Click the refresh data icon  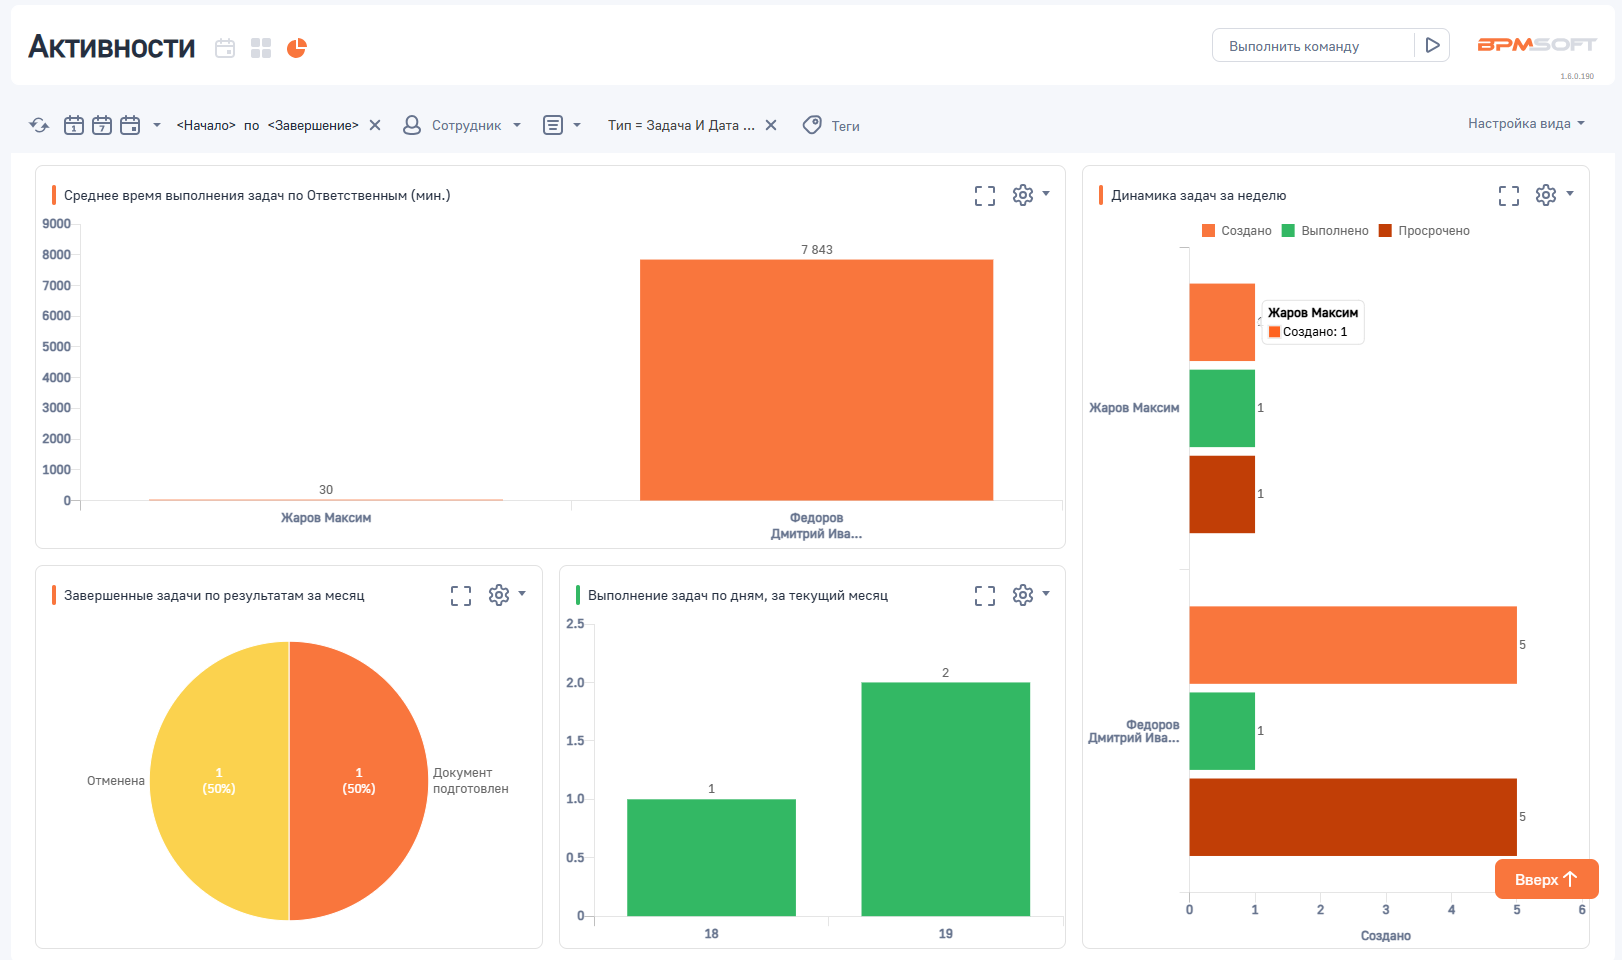click(x=39, y=125)
